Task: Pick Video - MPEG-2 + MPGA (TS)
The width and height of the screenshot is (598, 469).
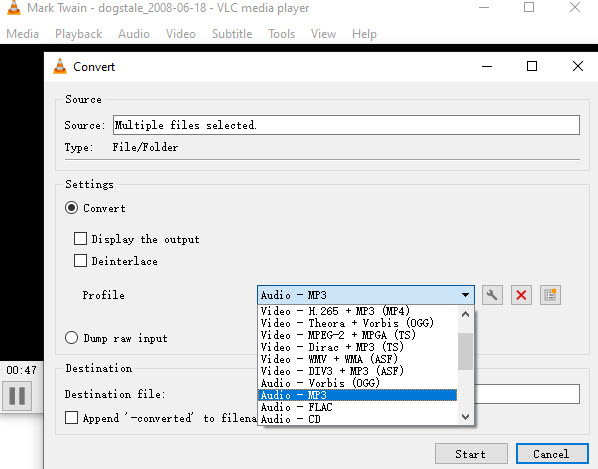Action: click(x=357, y=335)
